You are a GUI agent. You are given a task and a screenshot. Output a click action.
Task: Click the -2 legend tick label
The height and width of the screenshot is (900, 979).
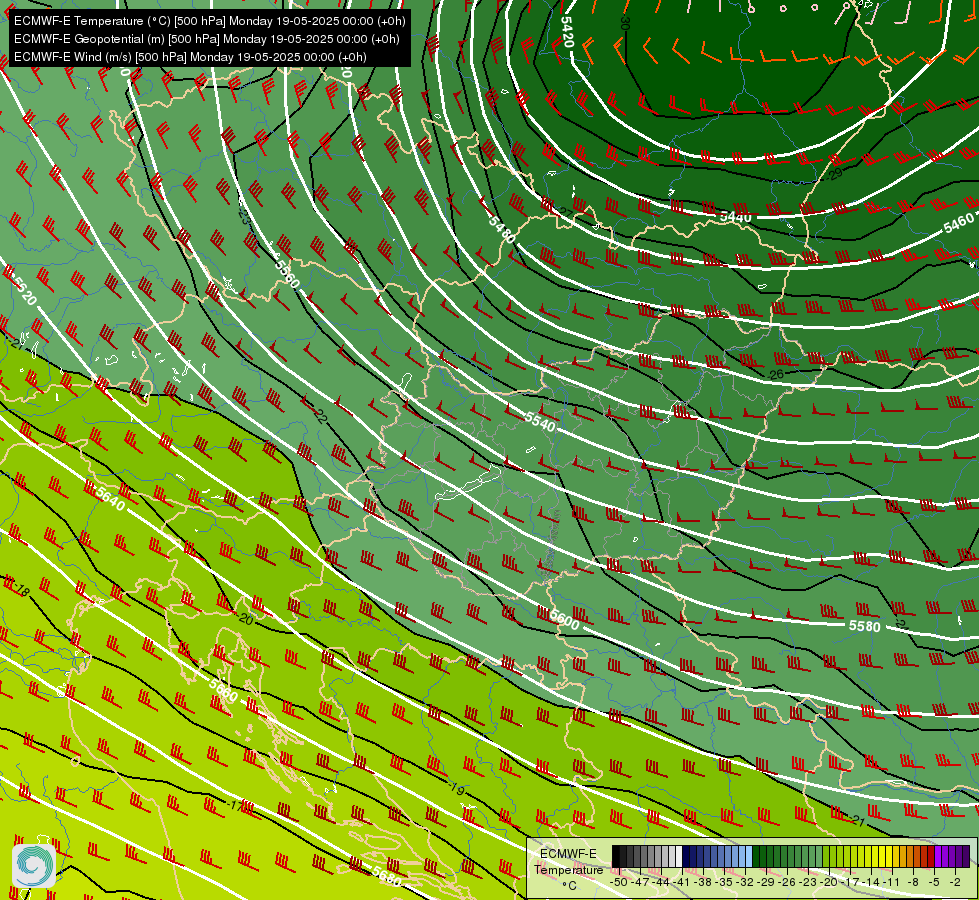(x=955, y=882)
